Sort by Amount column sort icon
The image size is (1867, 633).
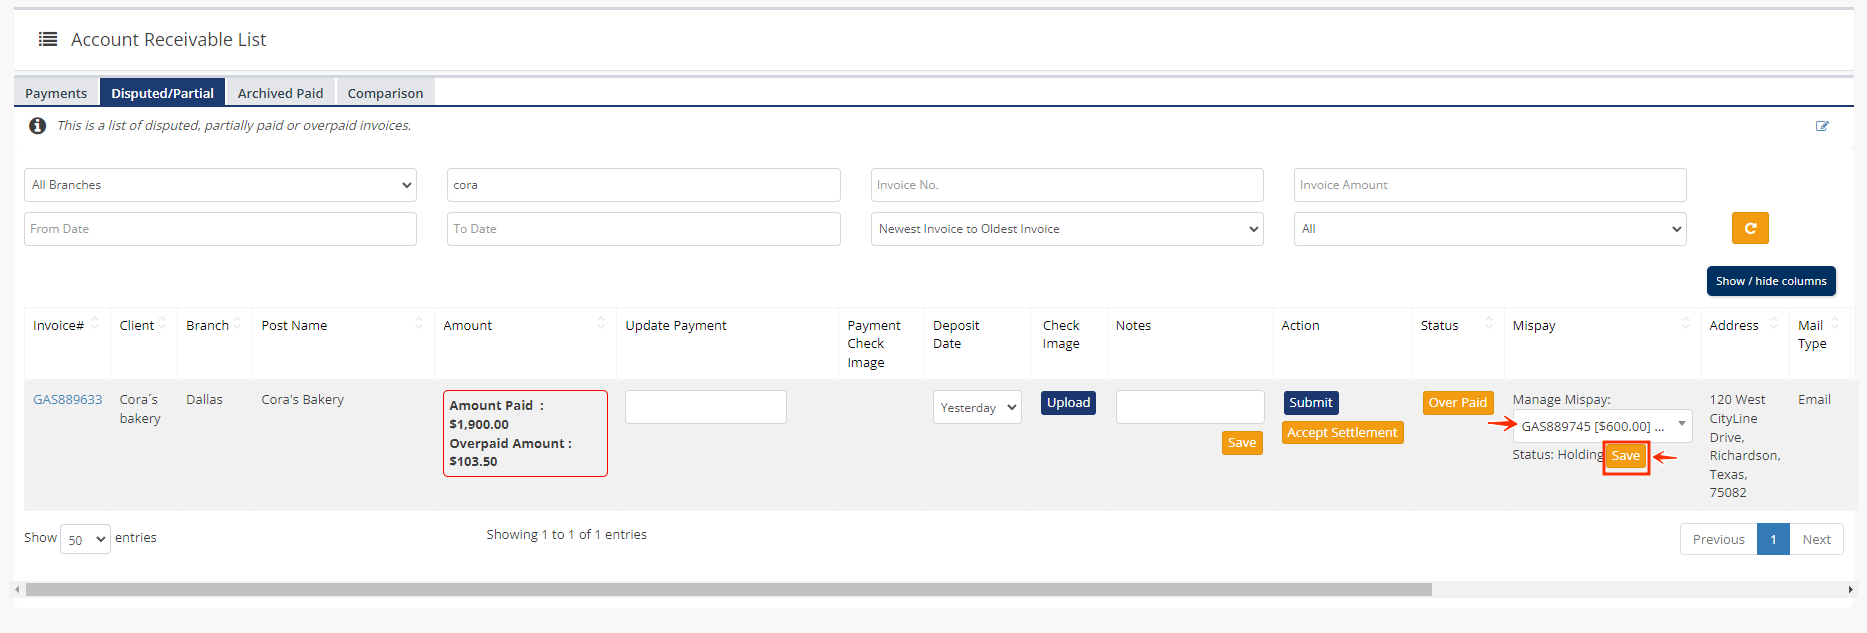(600, 323)
